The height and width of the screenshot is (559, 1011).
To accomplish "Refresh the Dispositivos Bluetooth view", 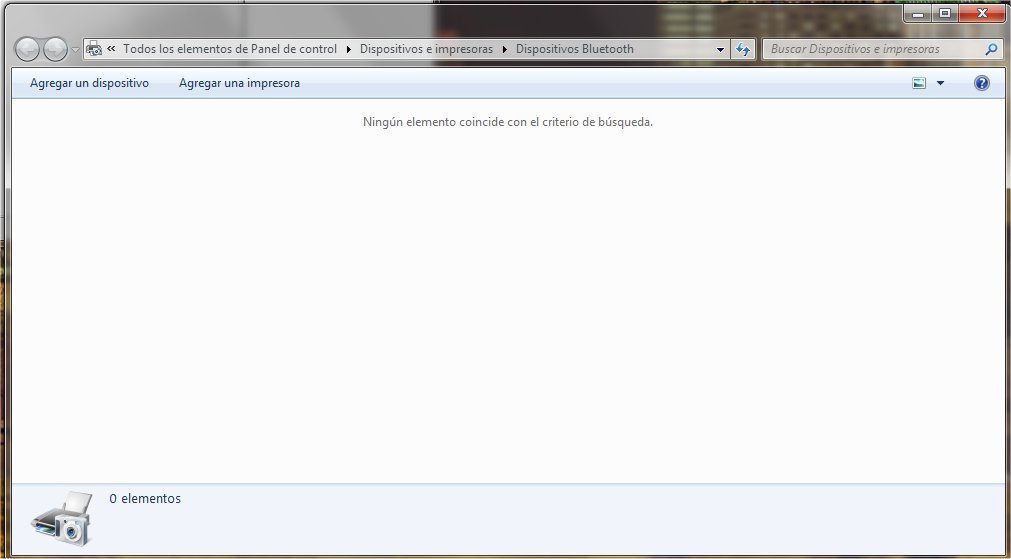I will (743, 49).
